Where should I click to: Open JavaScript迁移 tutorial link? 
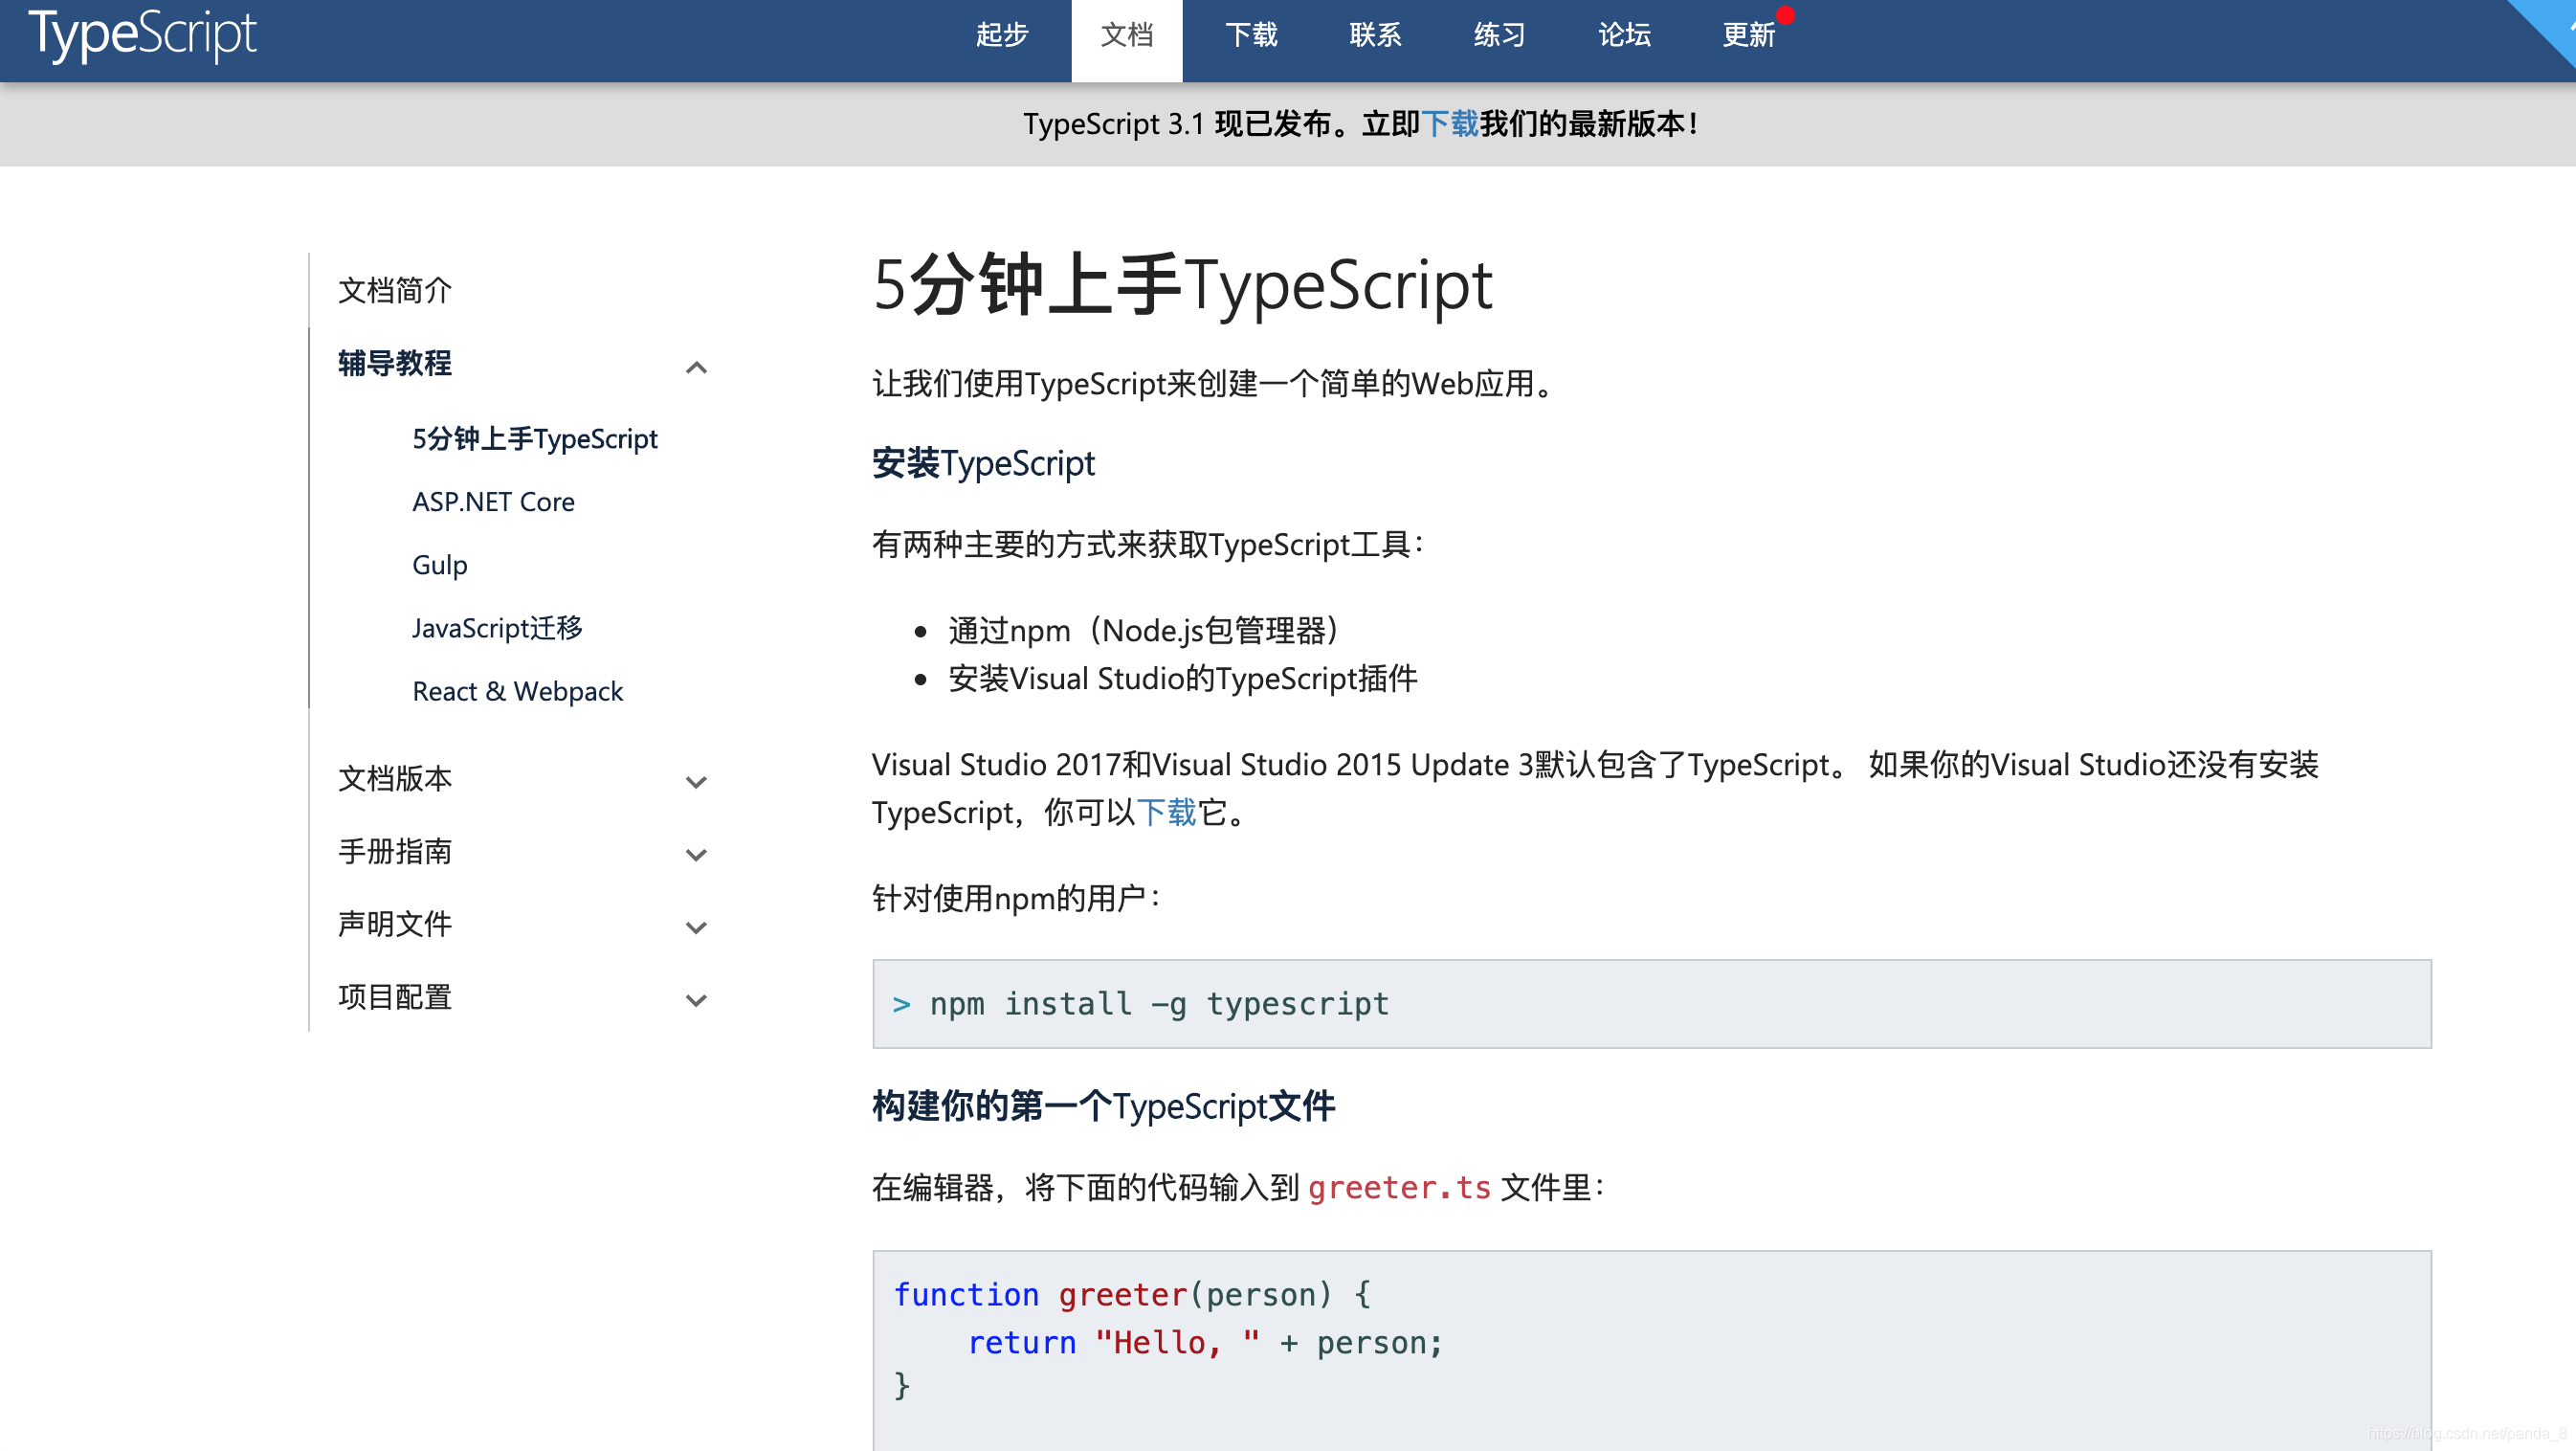tap(498, 627)
